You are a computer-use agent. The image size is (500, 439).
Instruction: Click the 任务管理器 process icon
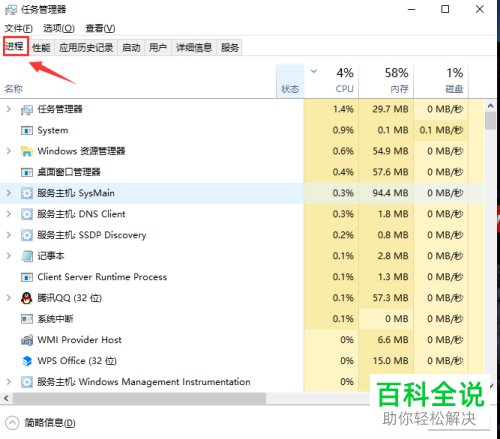pos(27,110)
